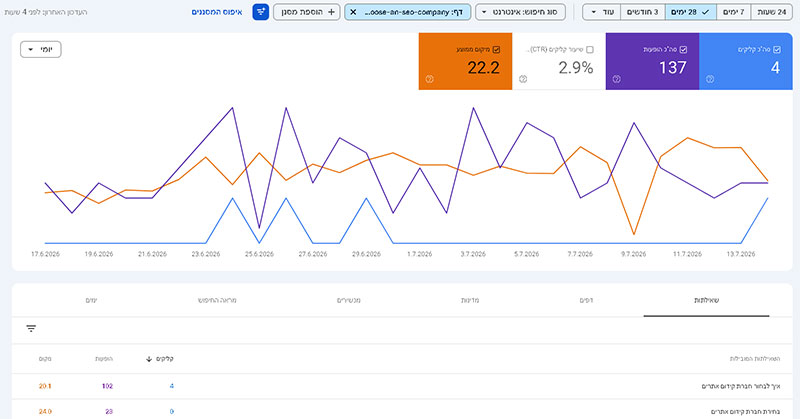This screenshot has width=800, height=419.
Task: Select the blue total clicks card
Action: [746, 61]
